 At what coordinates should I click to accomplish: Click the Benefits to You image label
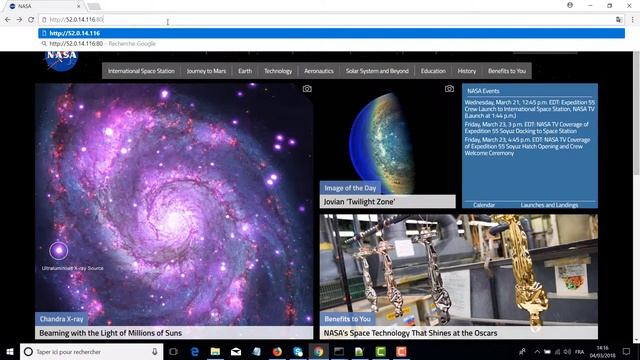tap(347, 319)
